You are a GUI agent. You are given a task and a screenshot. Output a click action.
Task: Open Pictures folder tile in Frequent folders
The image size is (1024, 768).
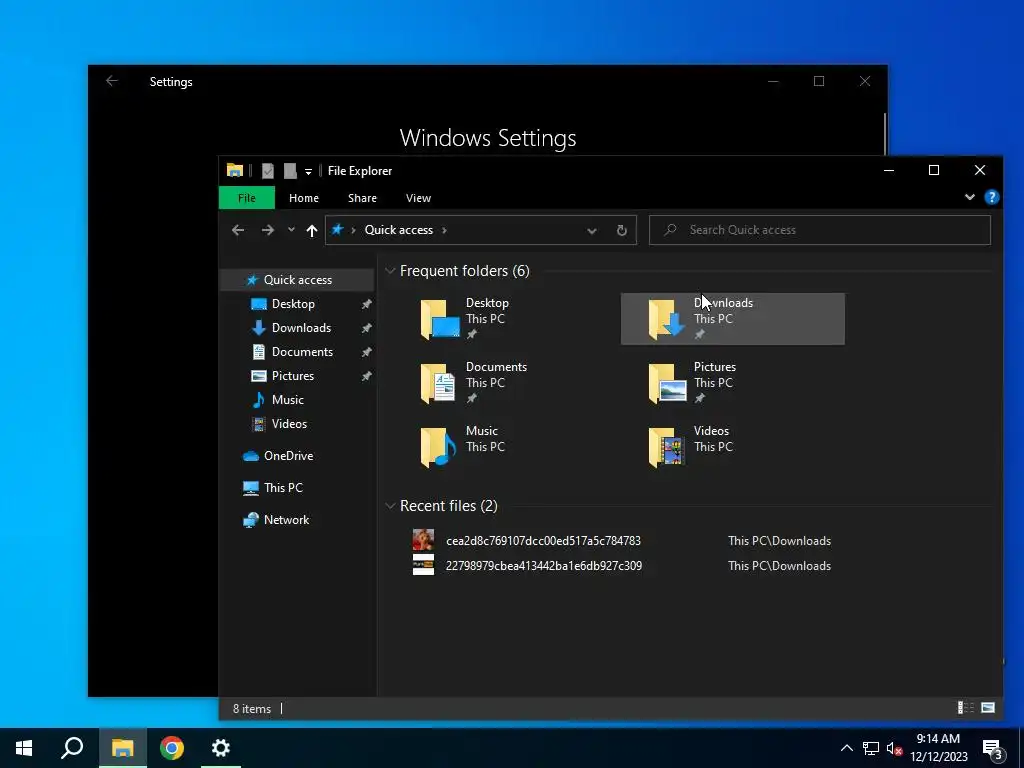tap(733, 383)
